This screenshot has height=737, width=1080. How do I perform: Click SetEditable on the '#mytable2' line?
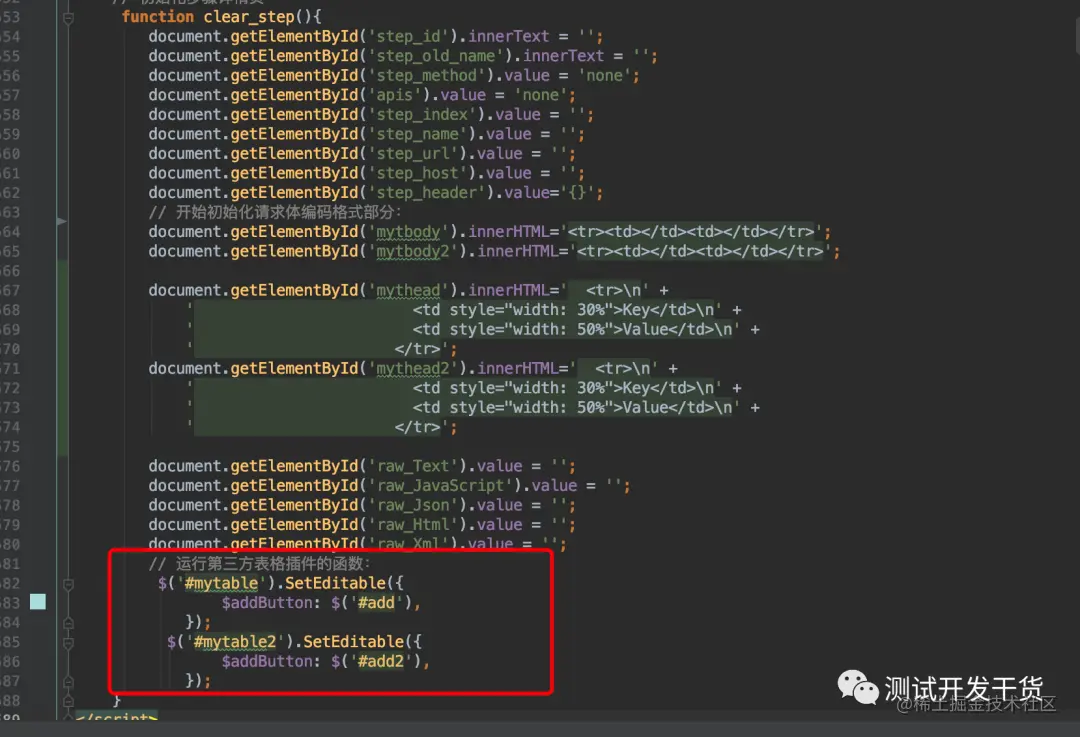pos(353,642)
